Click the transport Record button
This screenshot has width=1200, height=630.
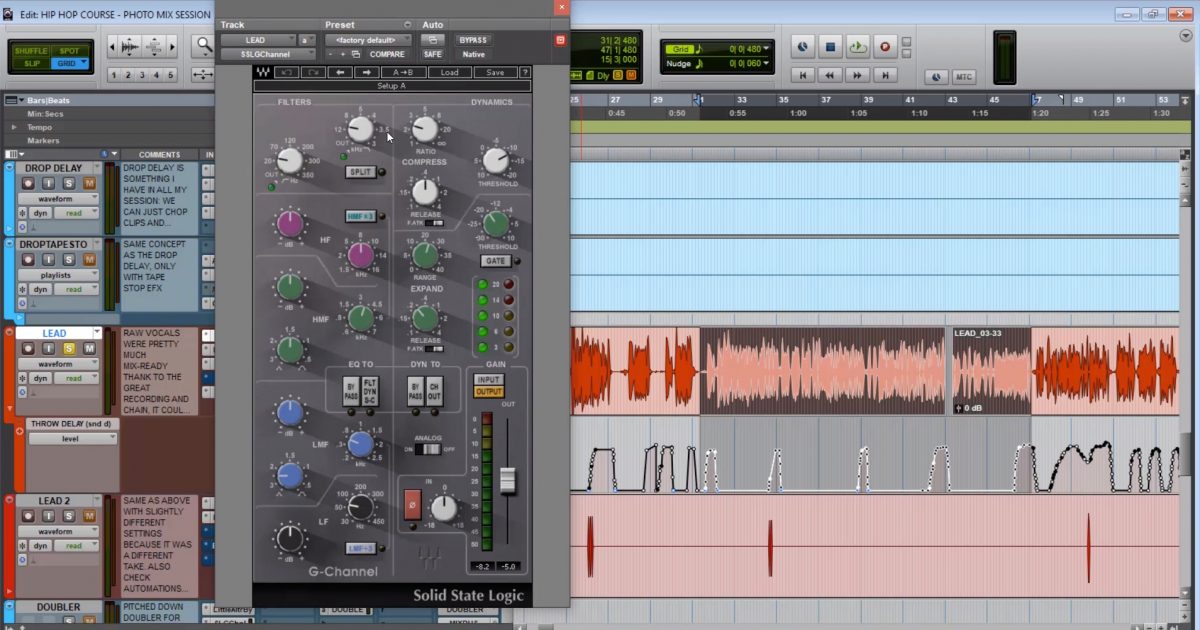click(883, 46)
